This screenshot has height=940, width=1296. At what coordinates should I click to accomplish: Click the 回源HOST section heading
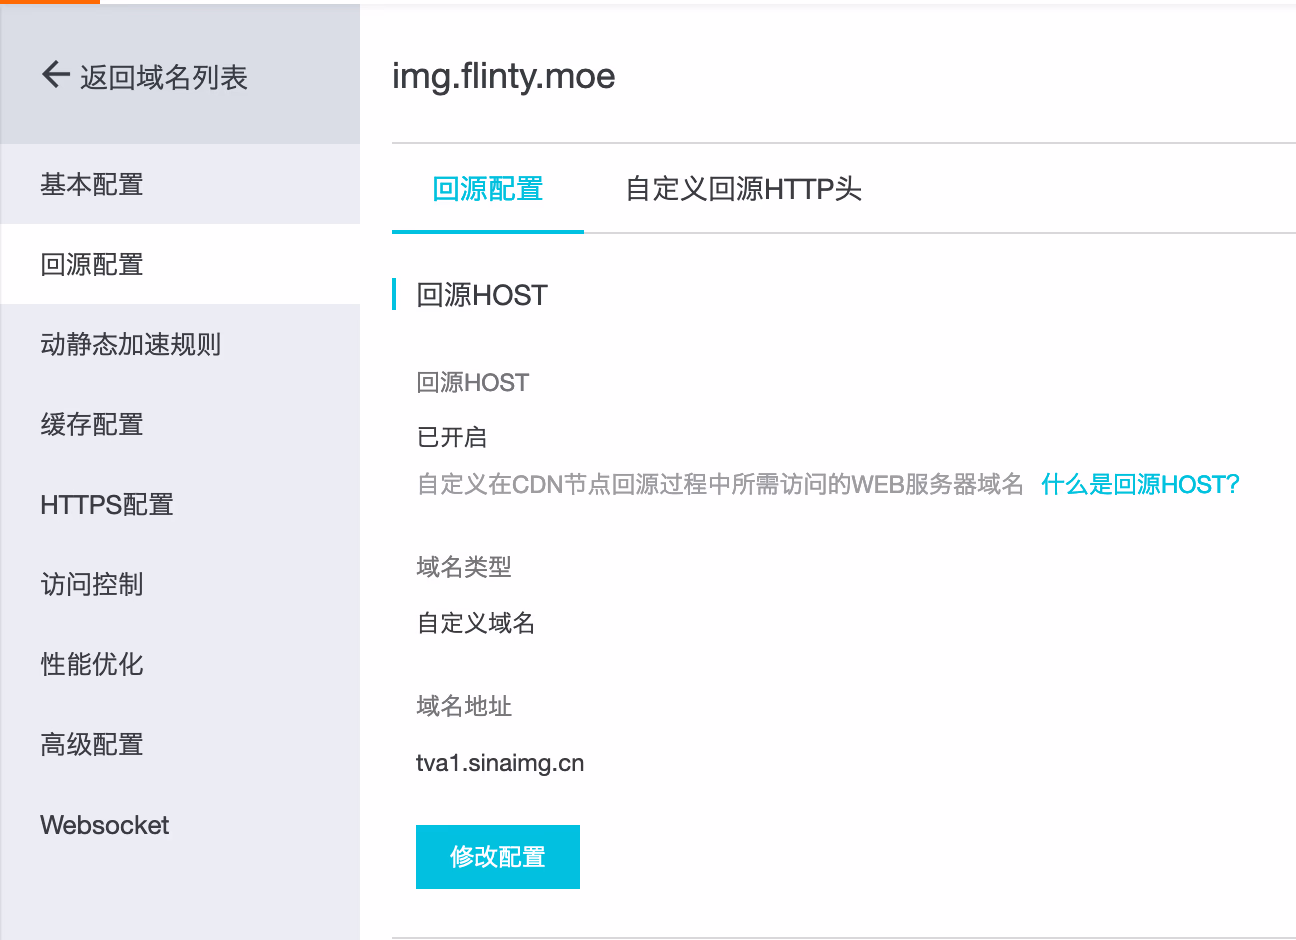[x=482, y=295]
